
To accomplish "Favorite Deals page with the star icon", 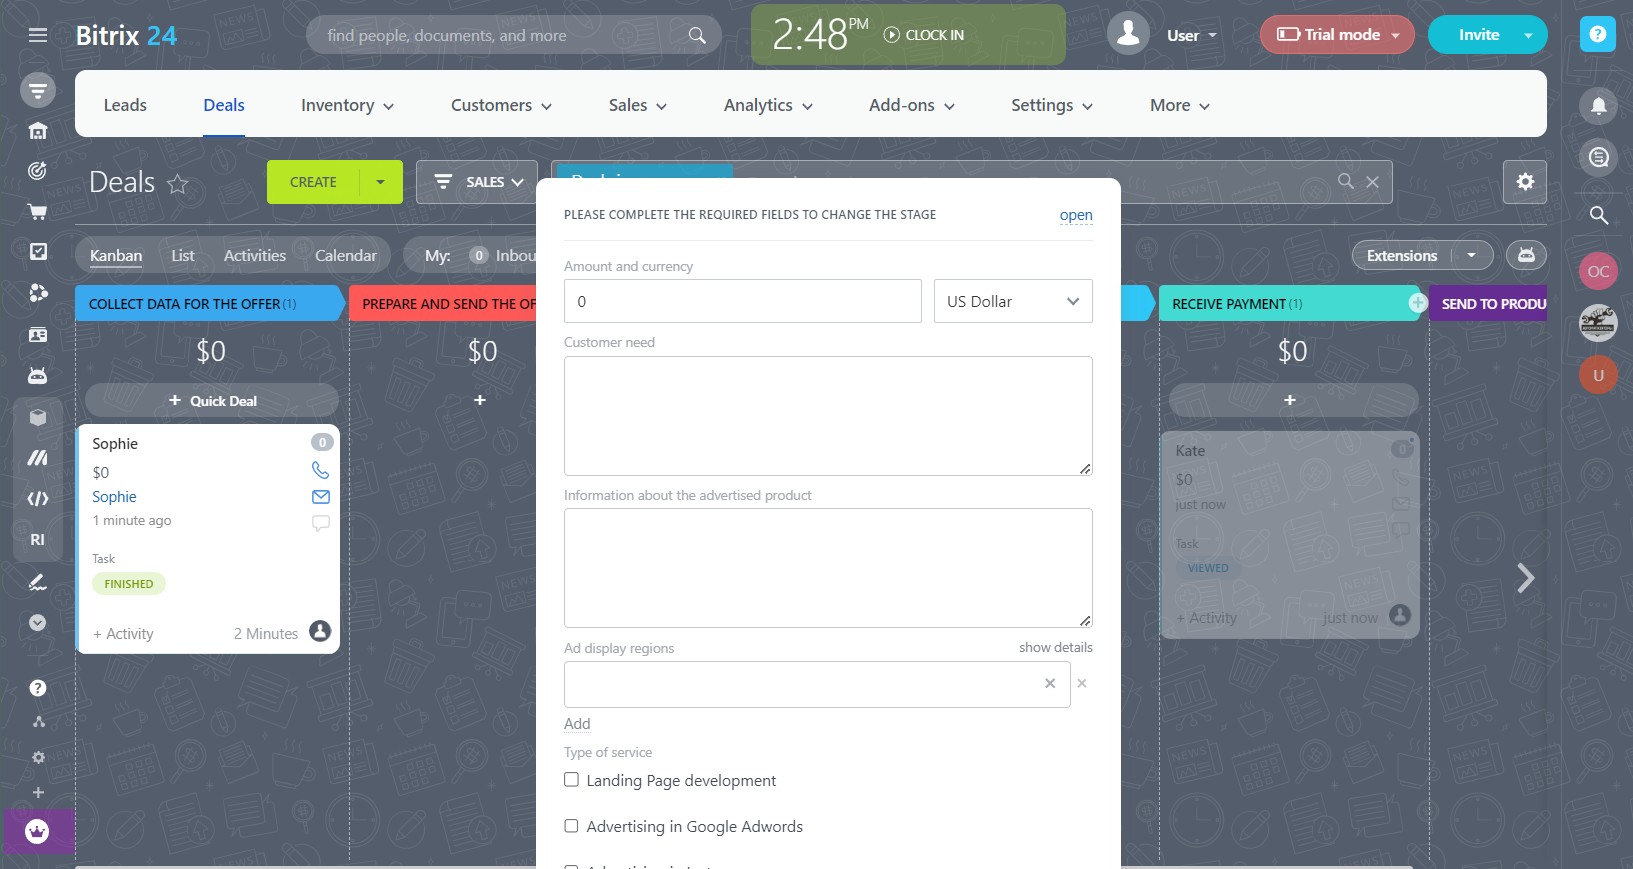I will click(178, 184).
